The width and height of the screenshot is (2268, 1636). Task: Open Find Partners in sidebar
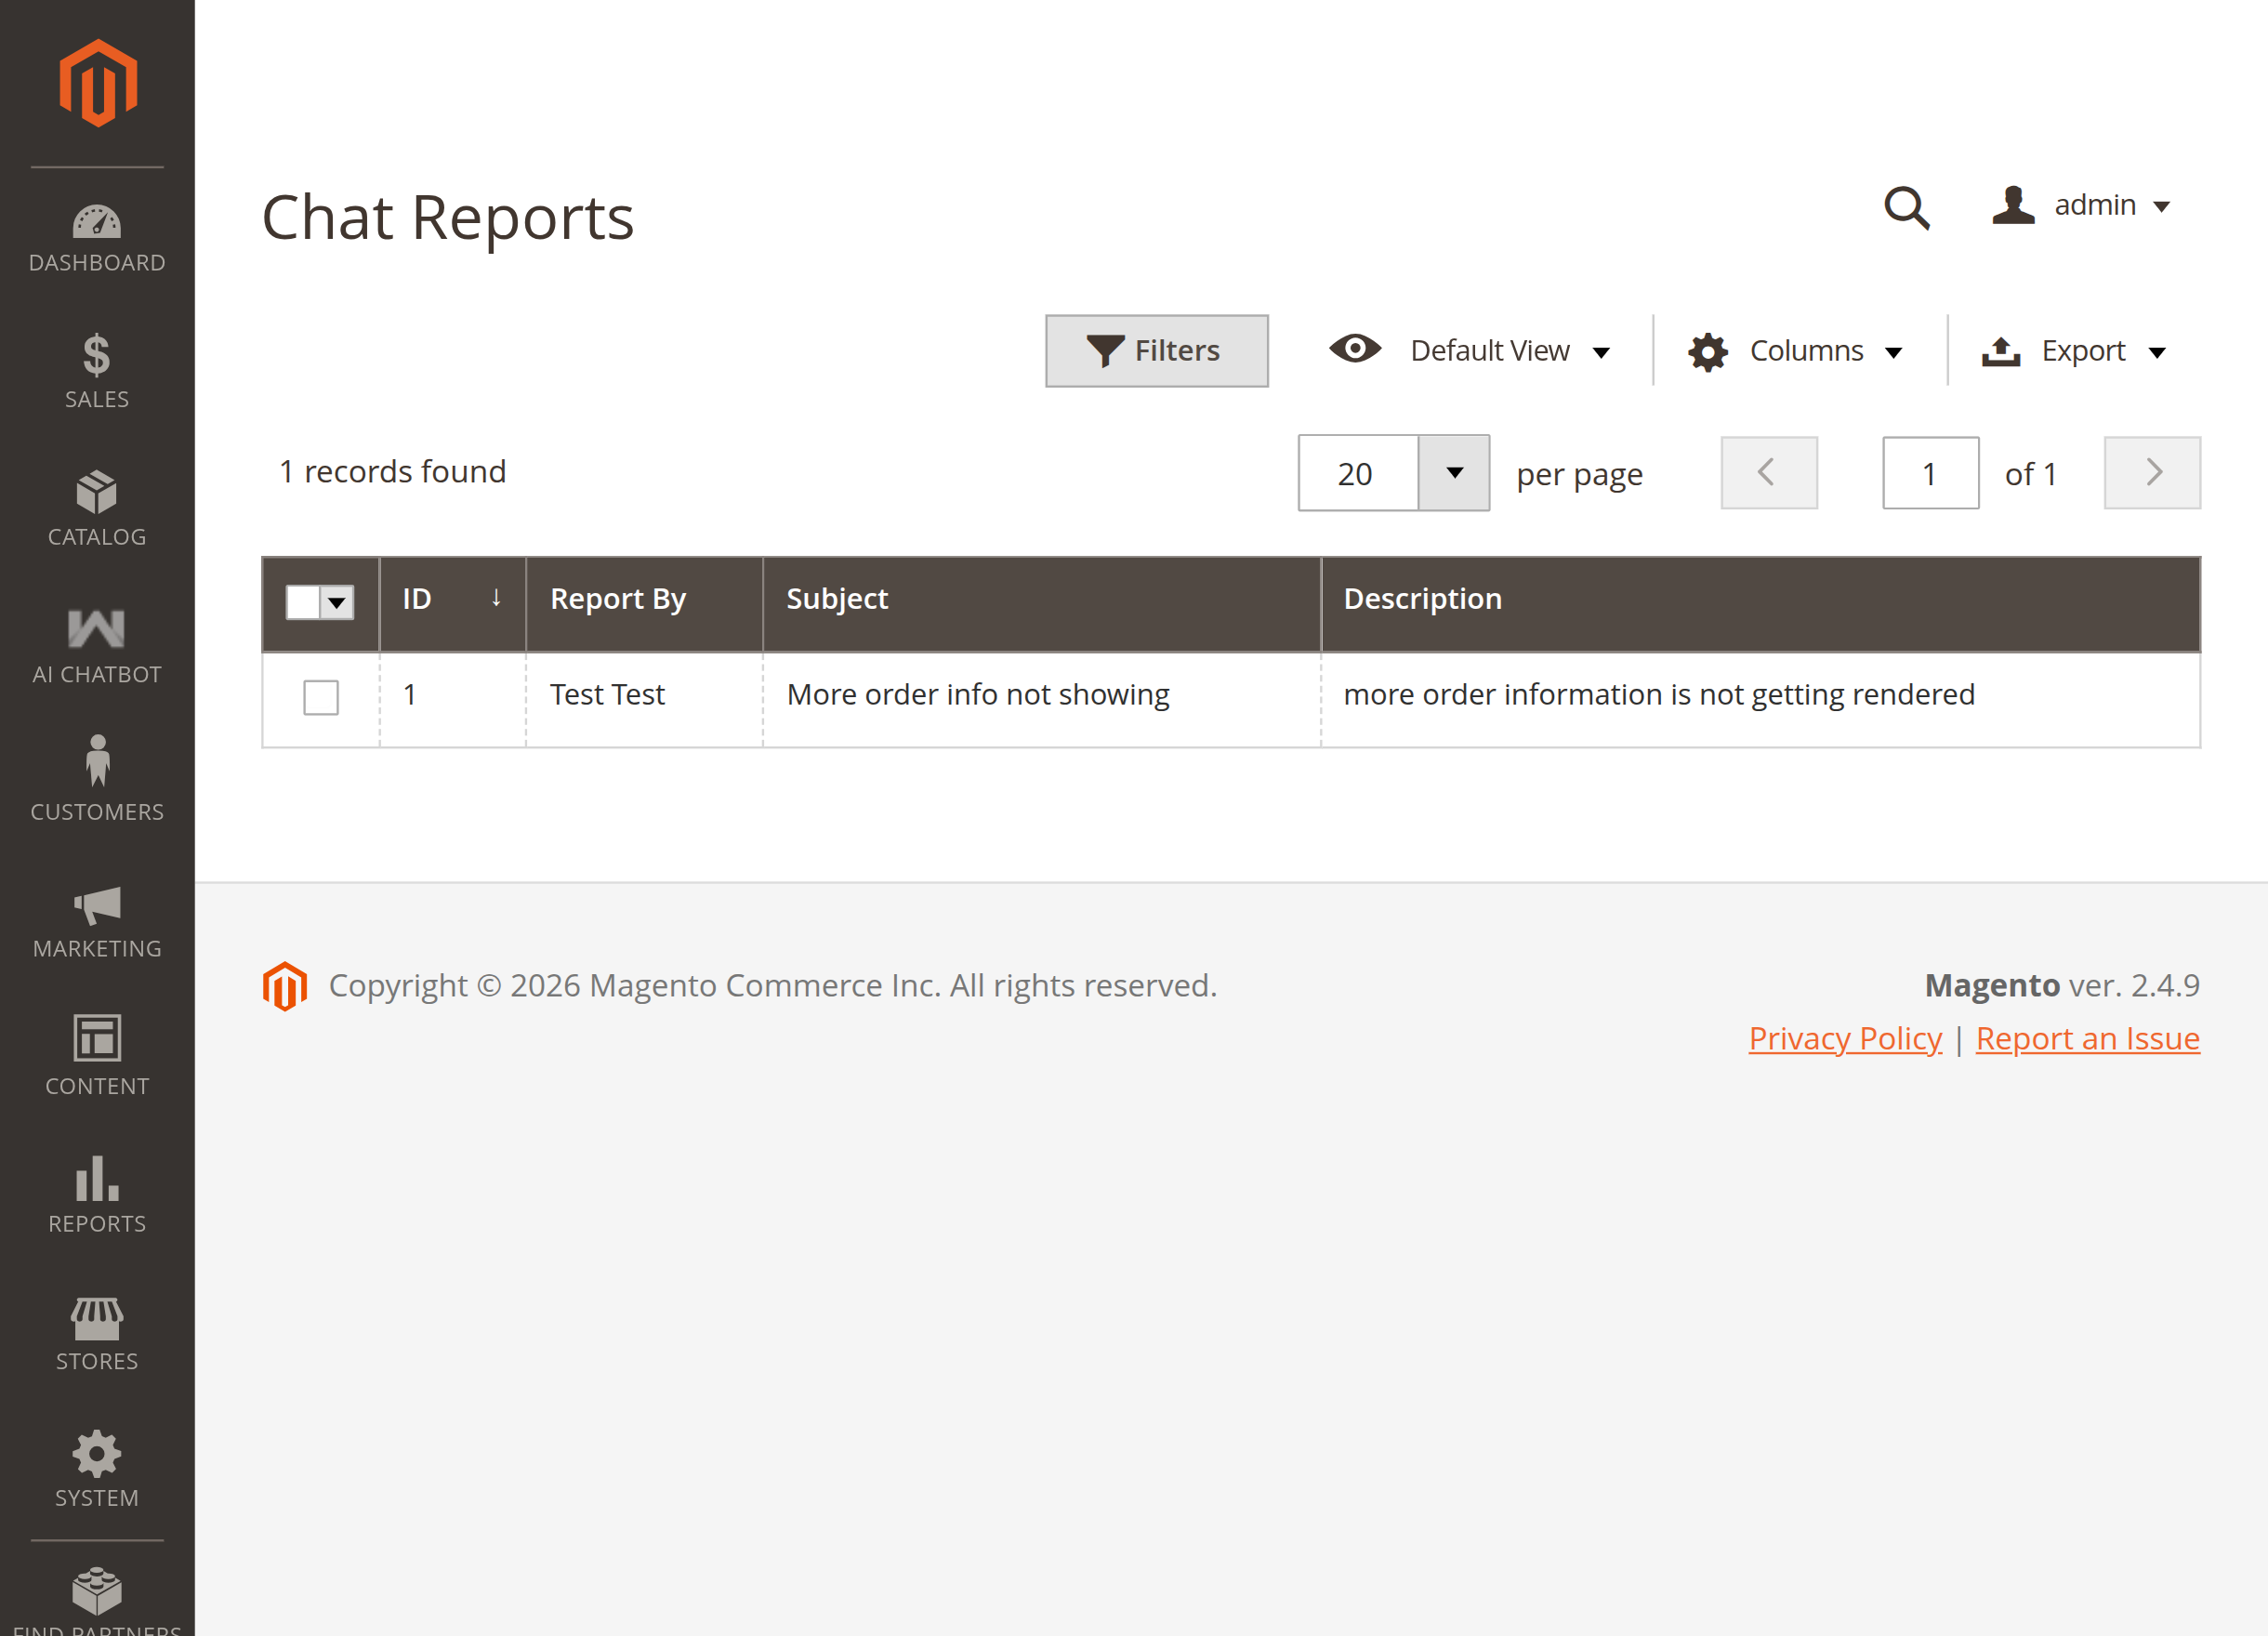click(97, 1600)
